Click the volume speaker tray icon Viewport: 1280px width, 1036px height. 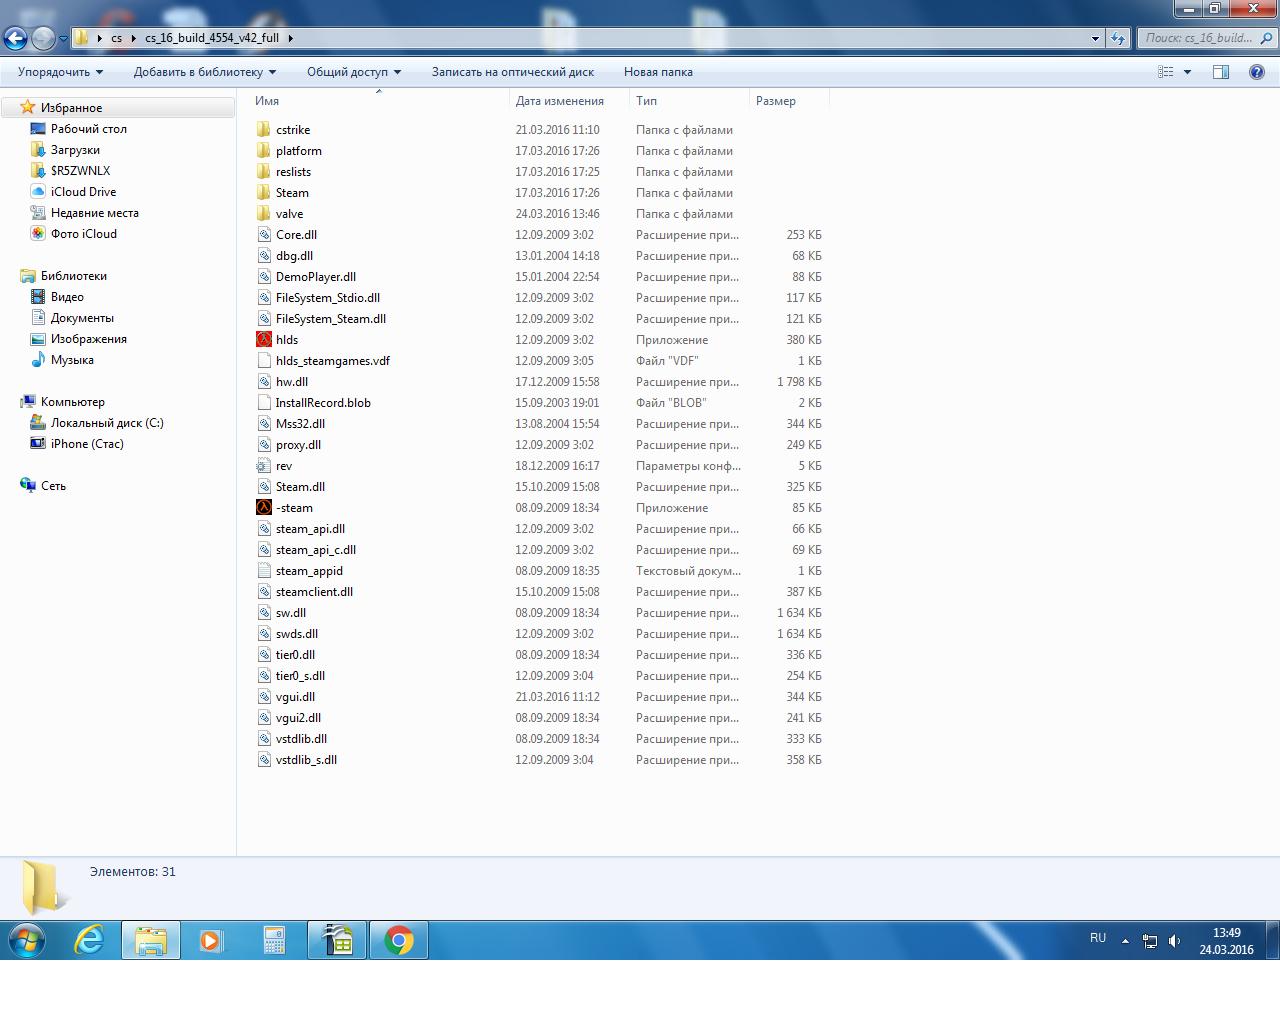1174,941
